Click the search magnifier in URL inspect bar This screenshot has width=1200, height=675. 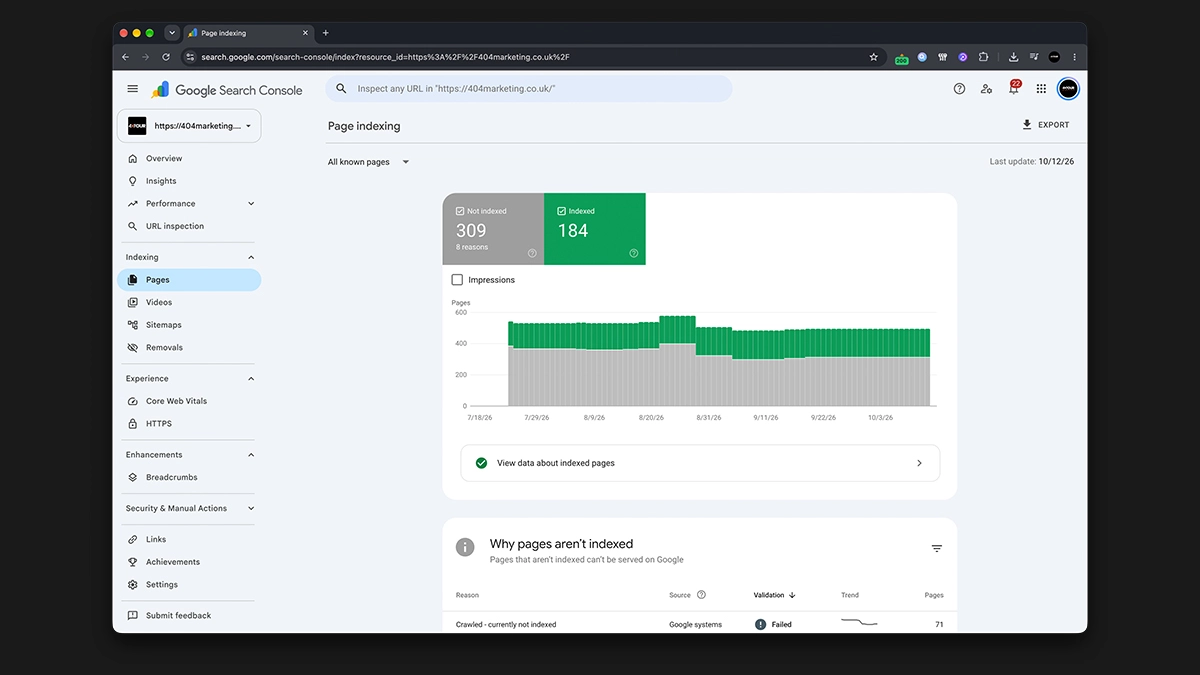pyautogui.click(x=341, y=89)
